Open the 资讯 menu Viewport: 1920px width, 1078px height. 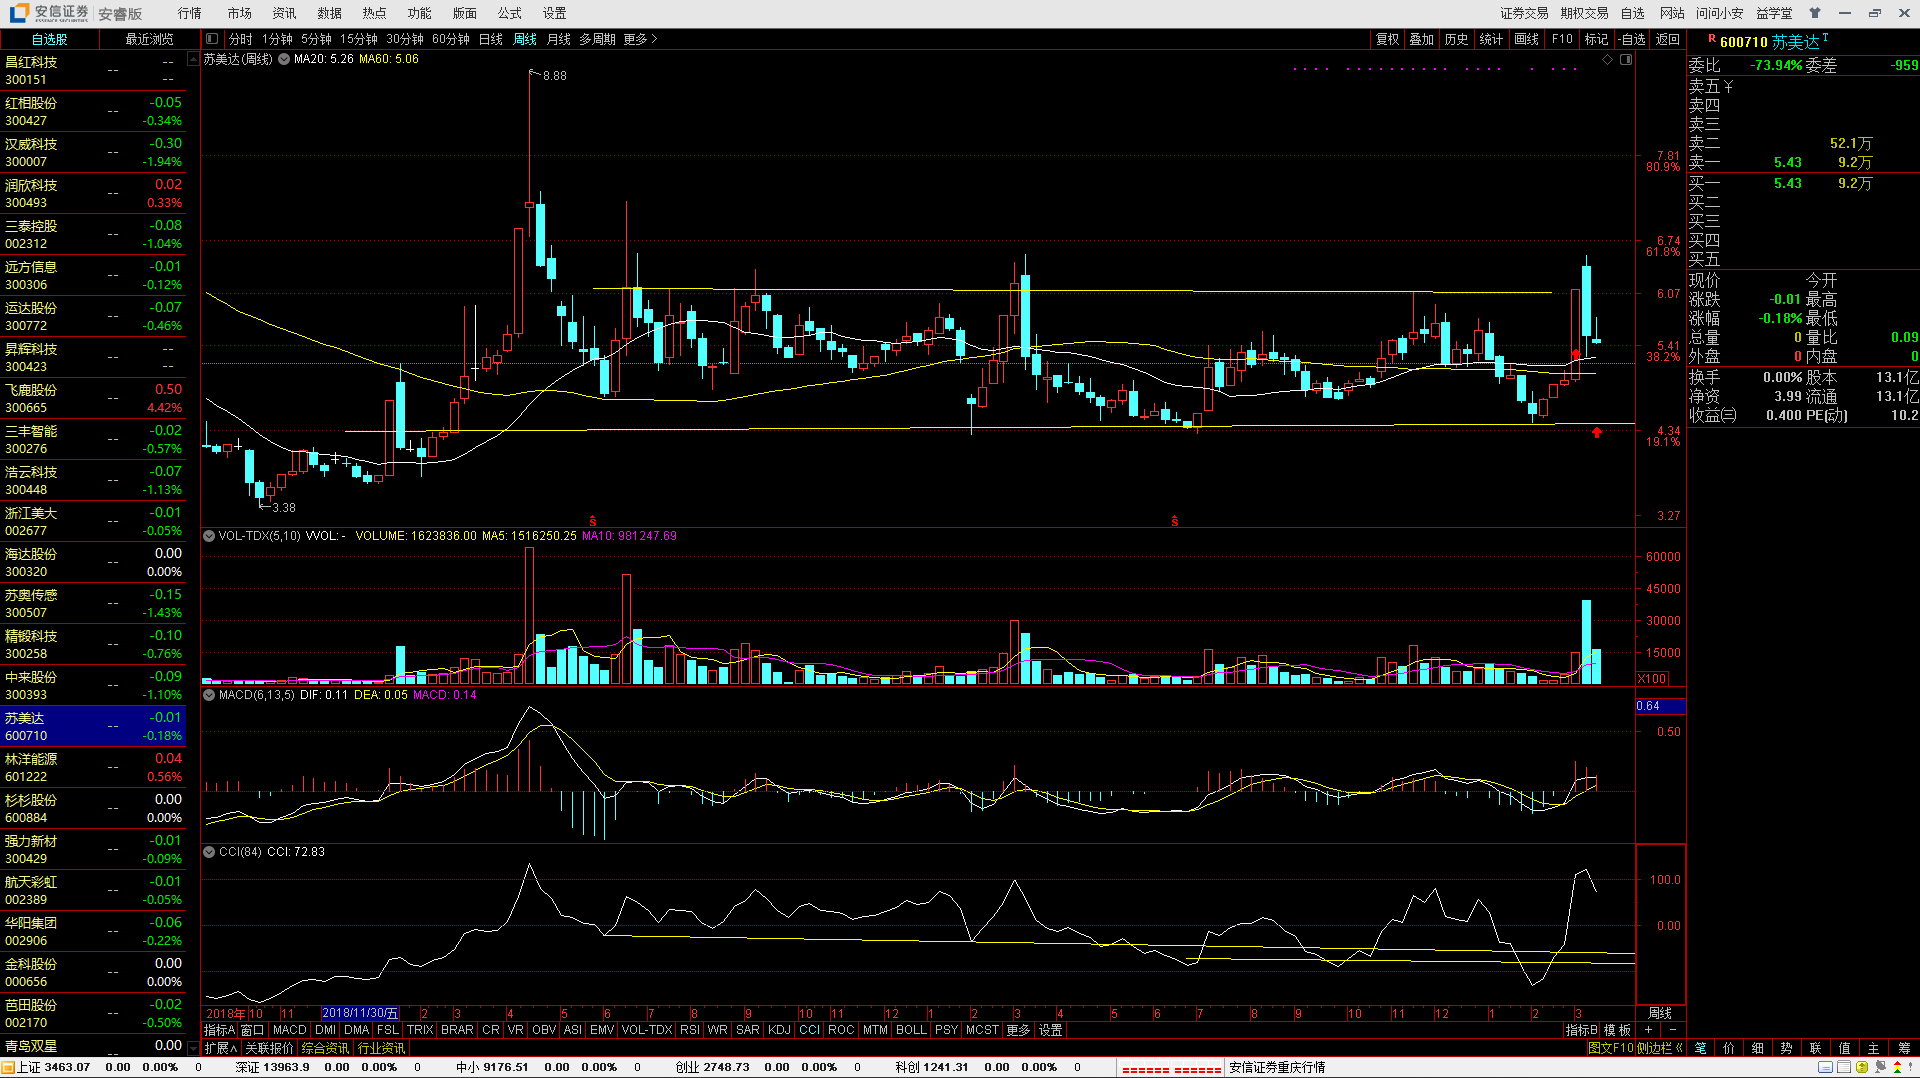[x=285, y=13]
